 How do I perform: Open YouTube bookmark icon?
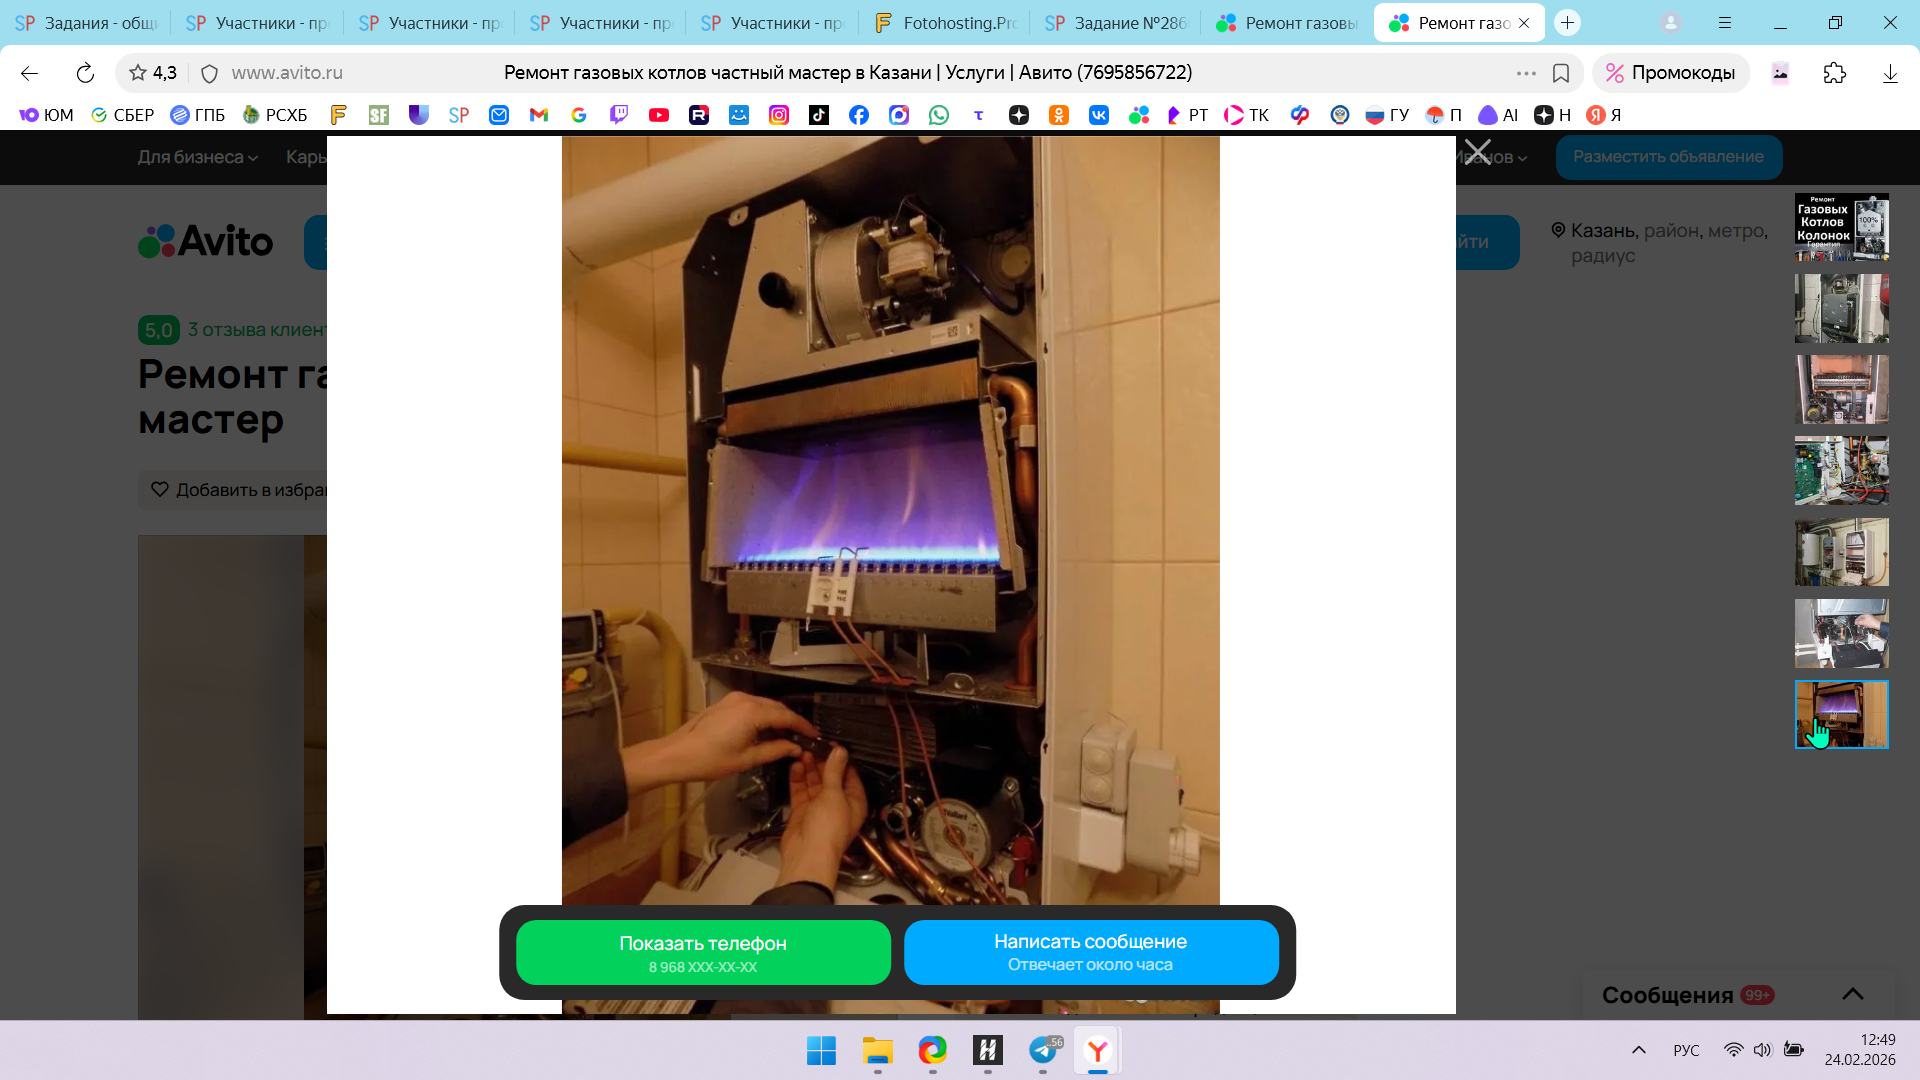pos(658,115)
